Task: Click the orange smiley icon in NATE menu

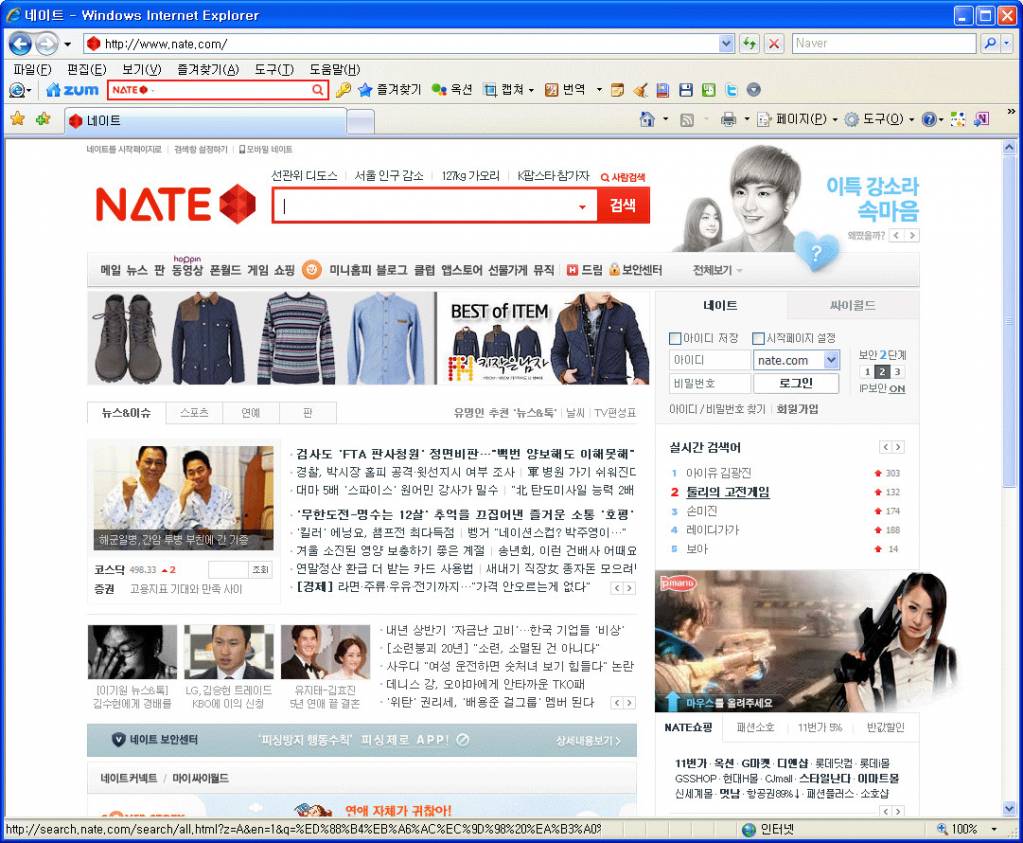Action: click(312, 269)
